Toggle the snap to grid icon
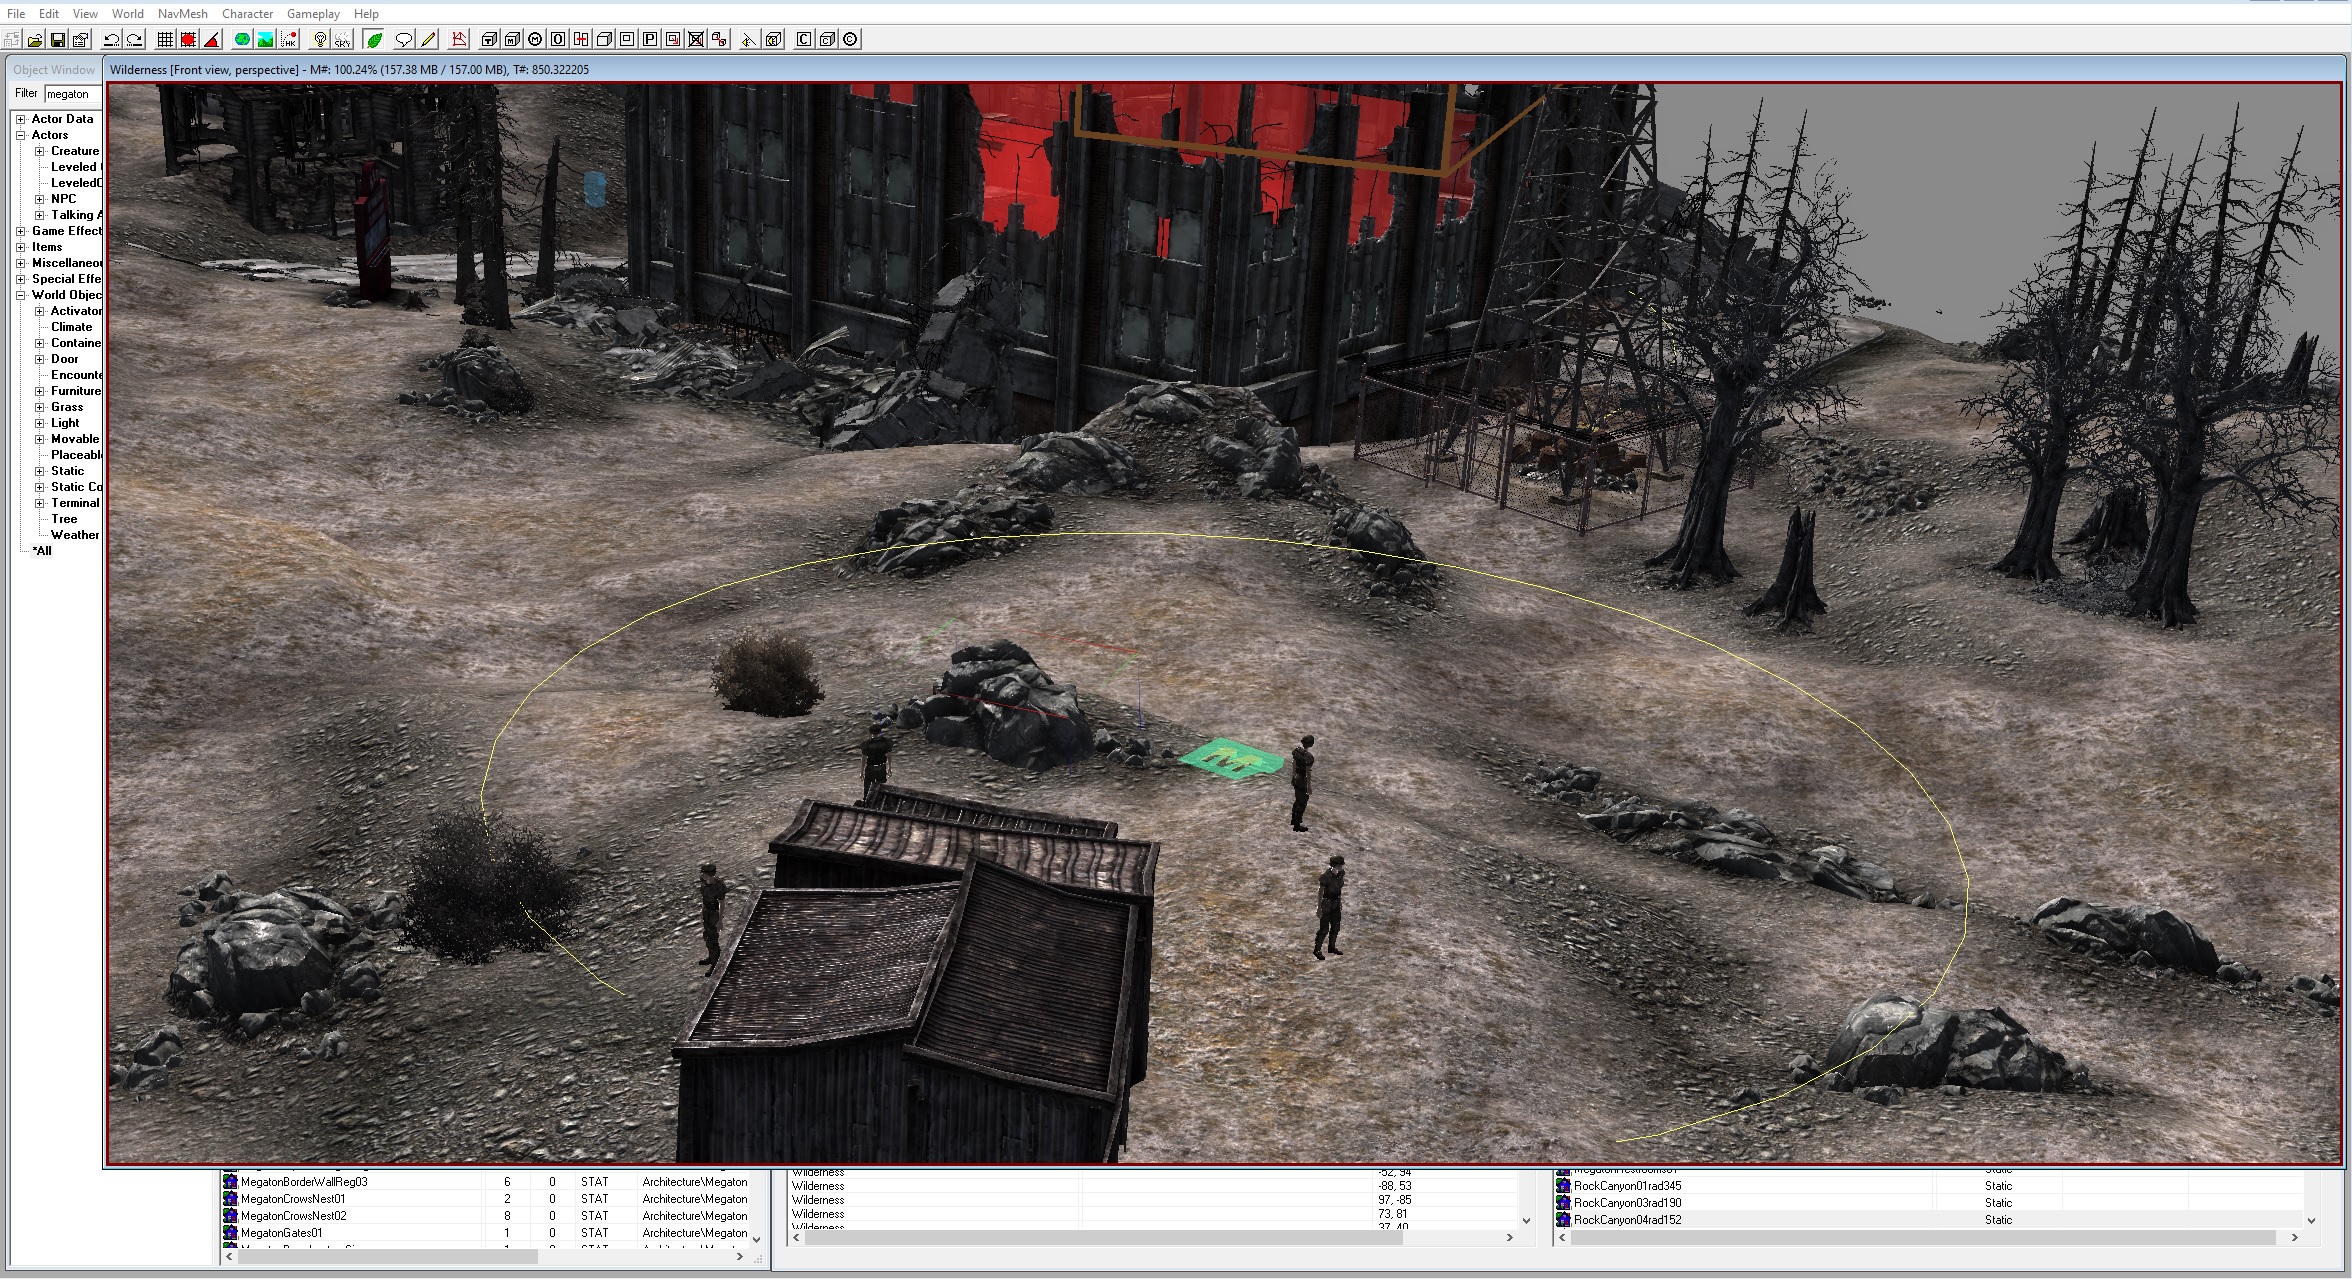 [165, 40]
